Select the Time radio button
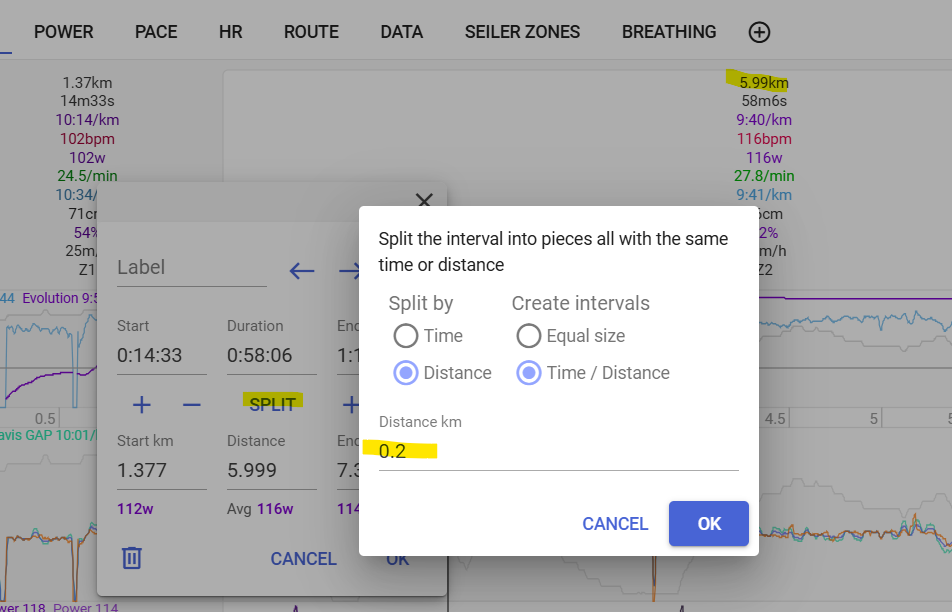Image resolution: width=952 pixels, height=612 pixels. [406, 336]
